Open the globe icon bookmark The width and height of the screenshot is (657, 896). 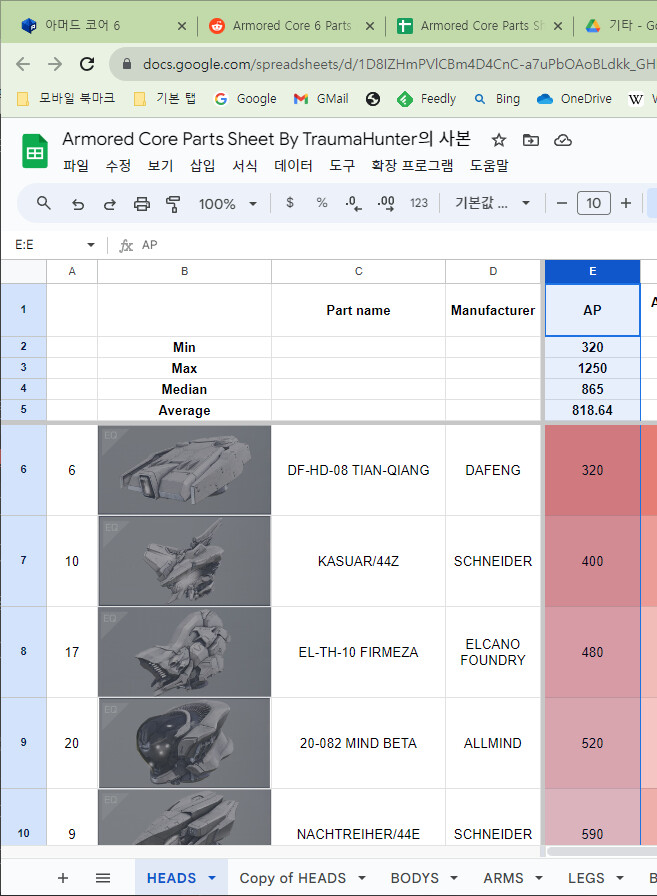pyautogui.click(x=373, y=99)
